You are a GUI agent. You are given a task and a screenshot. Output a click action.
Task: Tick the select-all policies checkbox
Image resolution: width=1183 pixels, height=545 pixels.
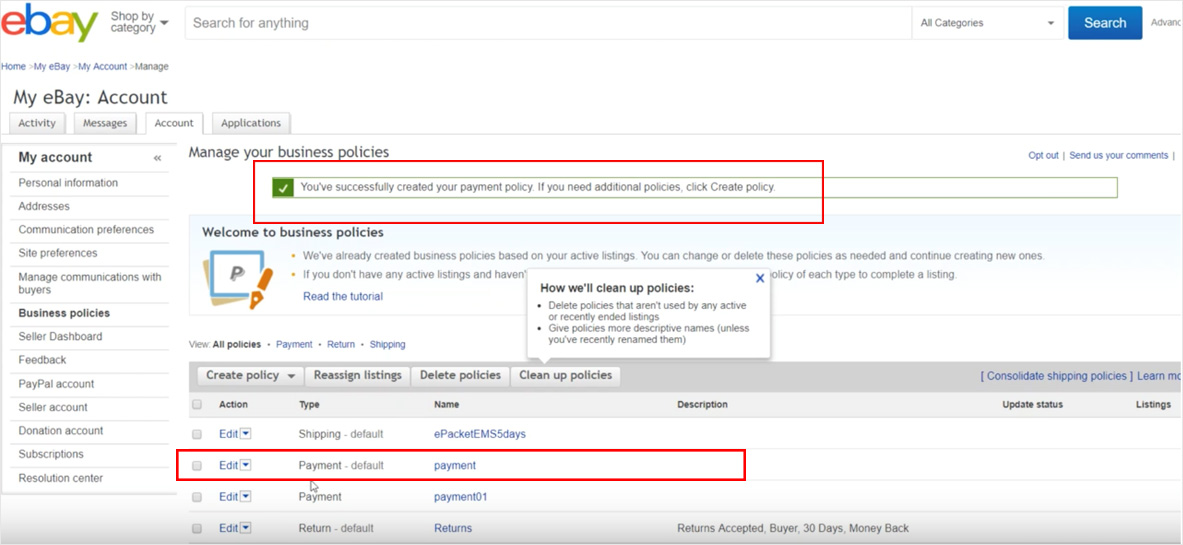(x=197, y=405)
